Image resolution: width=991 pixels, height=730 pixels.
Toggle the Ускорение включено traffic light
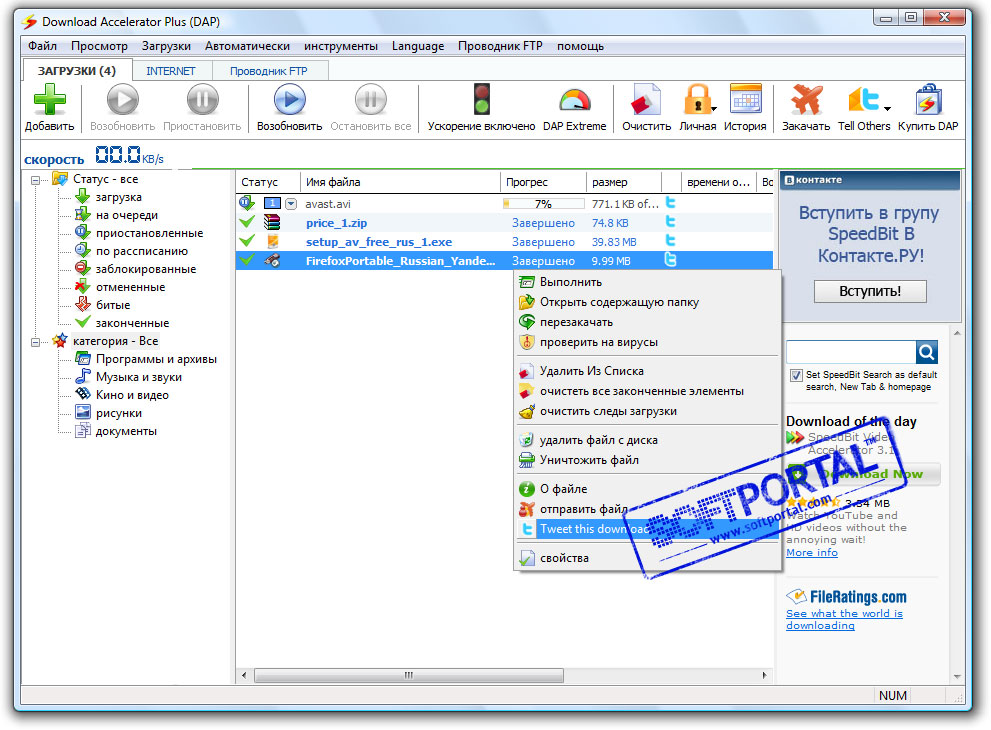[x=482, y=100]
